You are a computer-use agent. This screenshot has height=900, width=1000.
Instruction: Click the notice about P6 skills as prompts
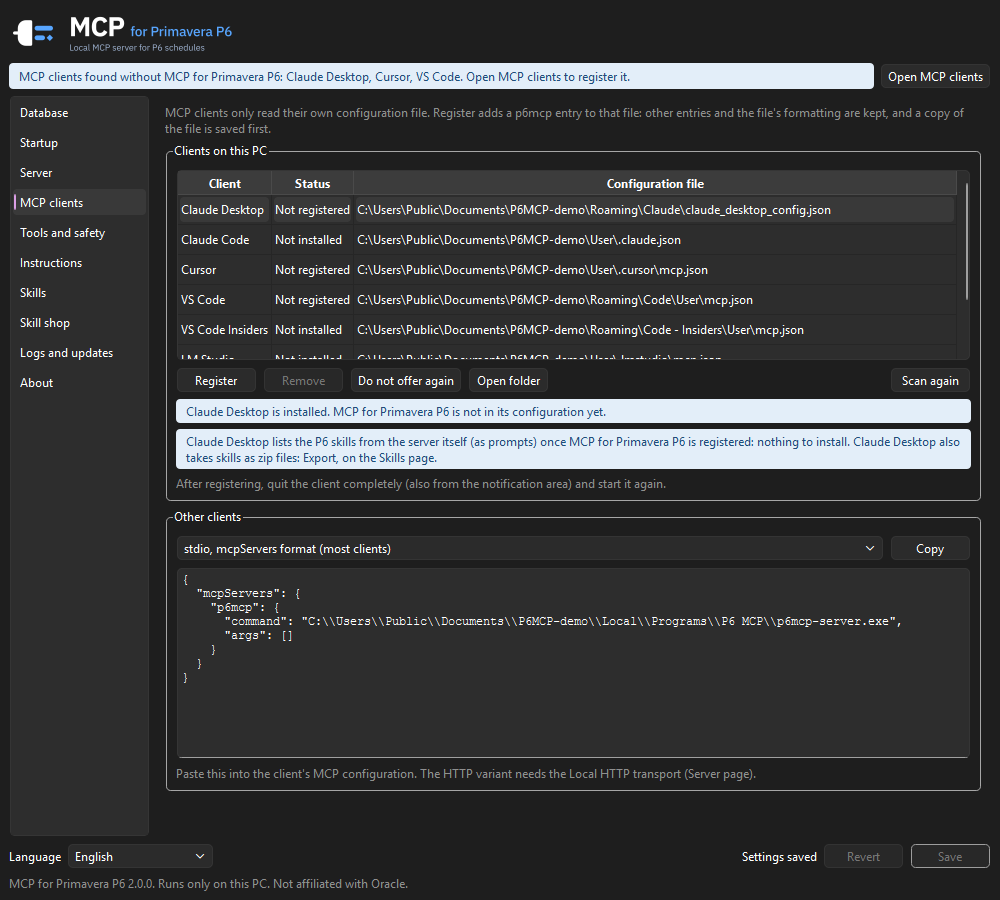573,449
